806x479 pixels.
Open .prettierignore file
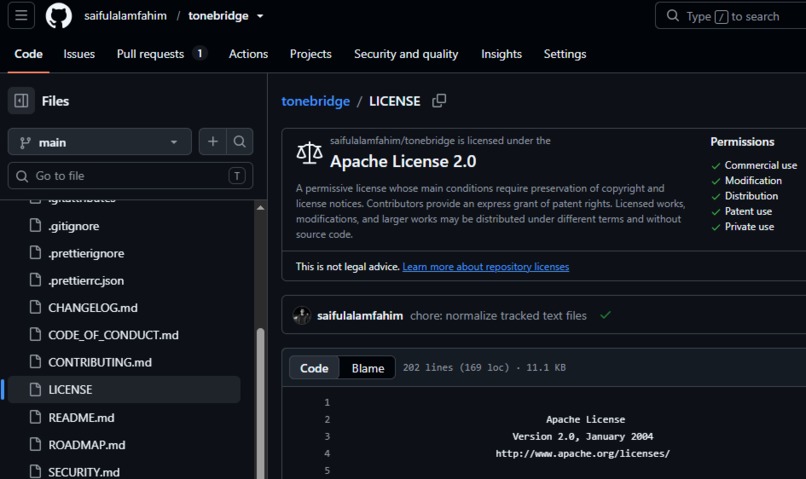[x=86, y=253]
